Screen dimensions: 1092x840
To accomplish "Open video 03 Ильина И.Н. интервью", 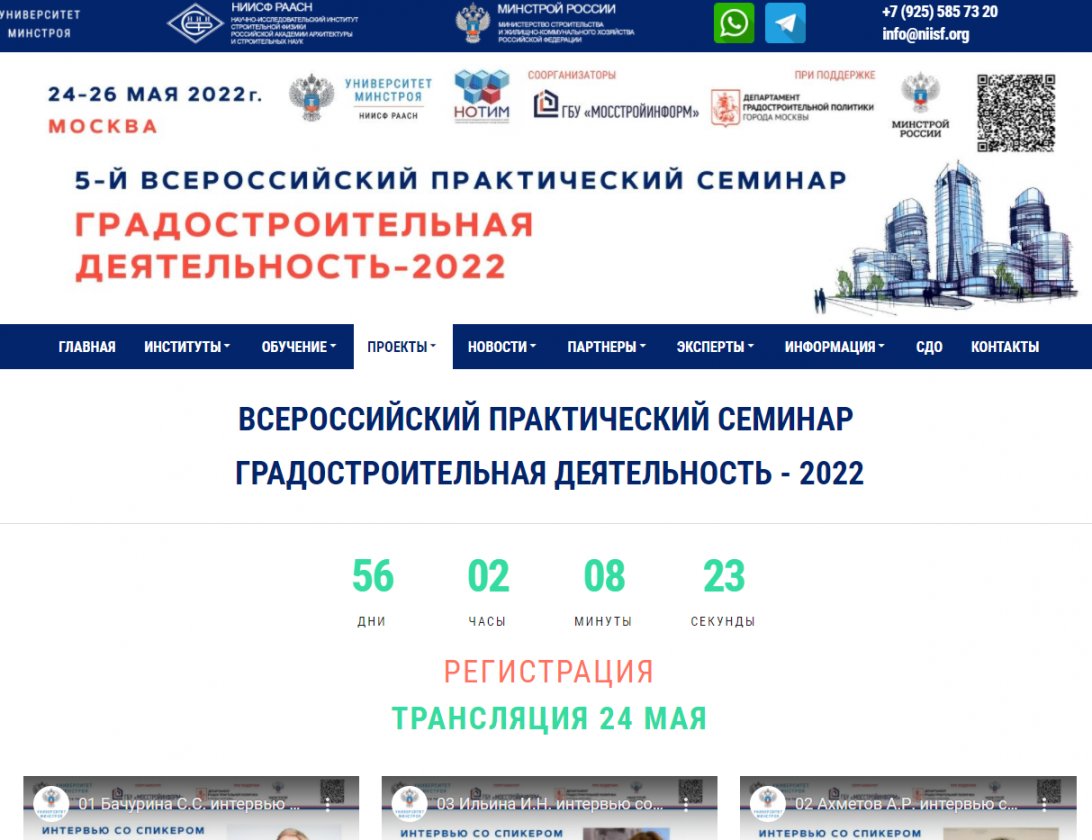I will (549, 804).
